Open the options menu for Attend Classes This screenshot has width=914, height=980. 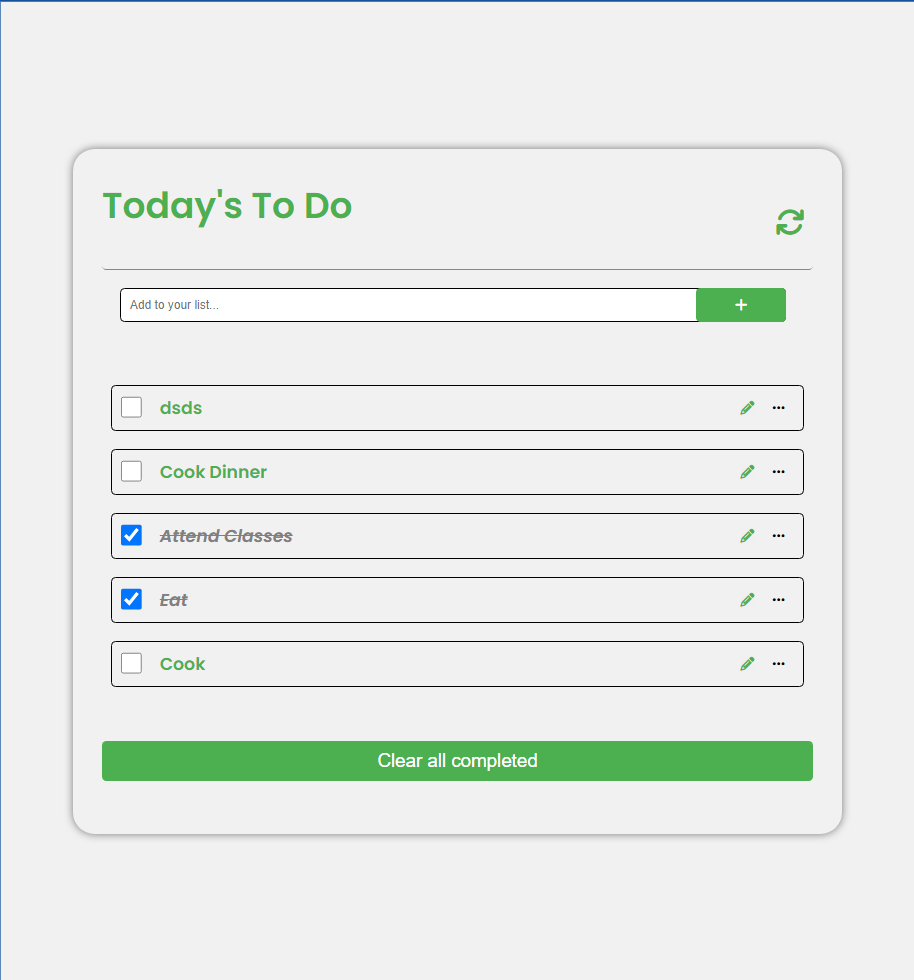[x=778, y=535]
